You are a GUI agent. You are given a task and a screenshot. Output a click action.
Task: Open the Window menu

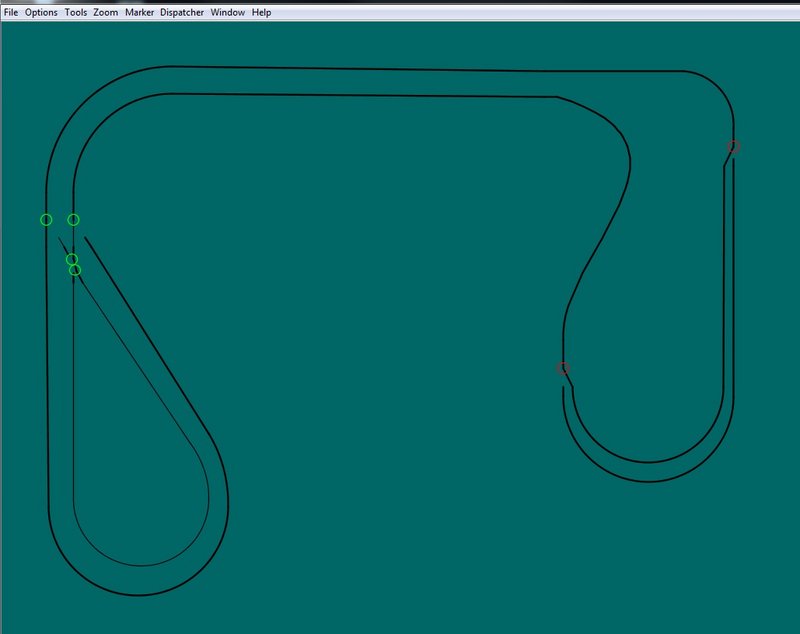click(x=228, y=12)
